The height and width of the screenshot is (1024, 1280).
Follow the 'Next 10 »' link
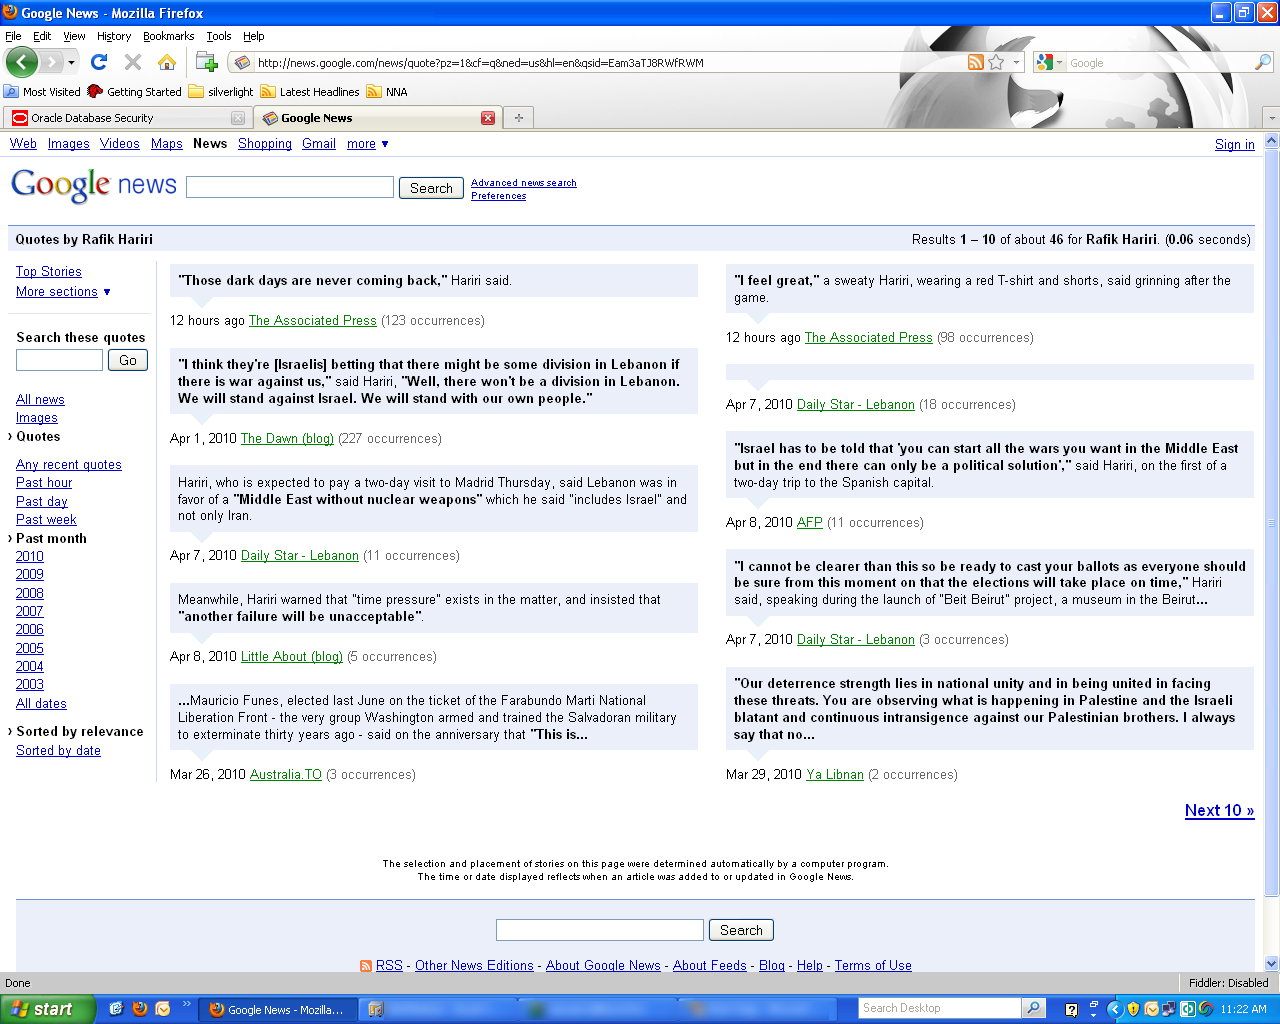tap(1219, 811)
